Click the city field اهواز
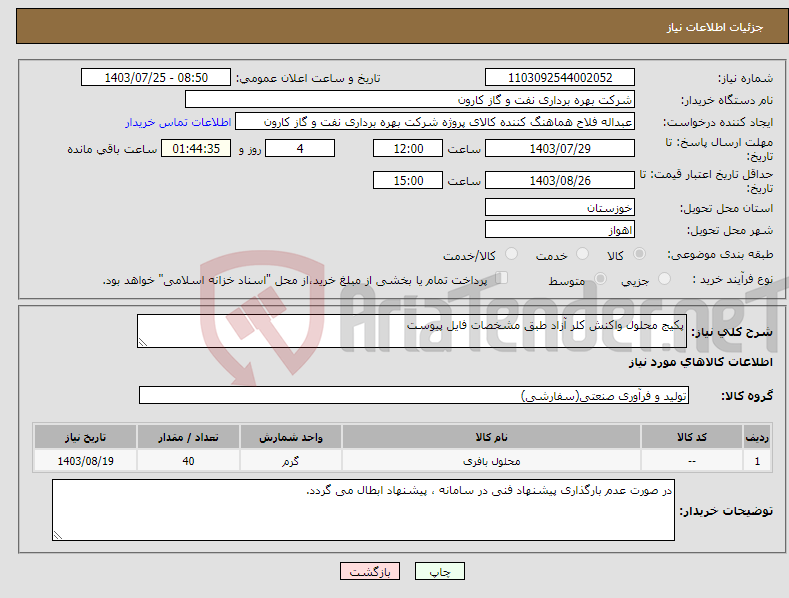789x598 pixels. (560, 230)
